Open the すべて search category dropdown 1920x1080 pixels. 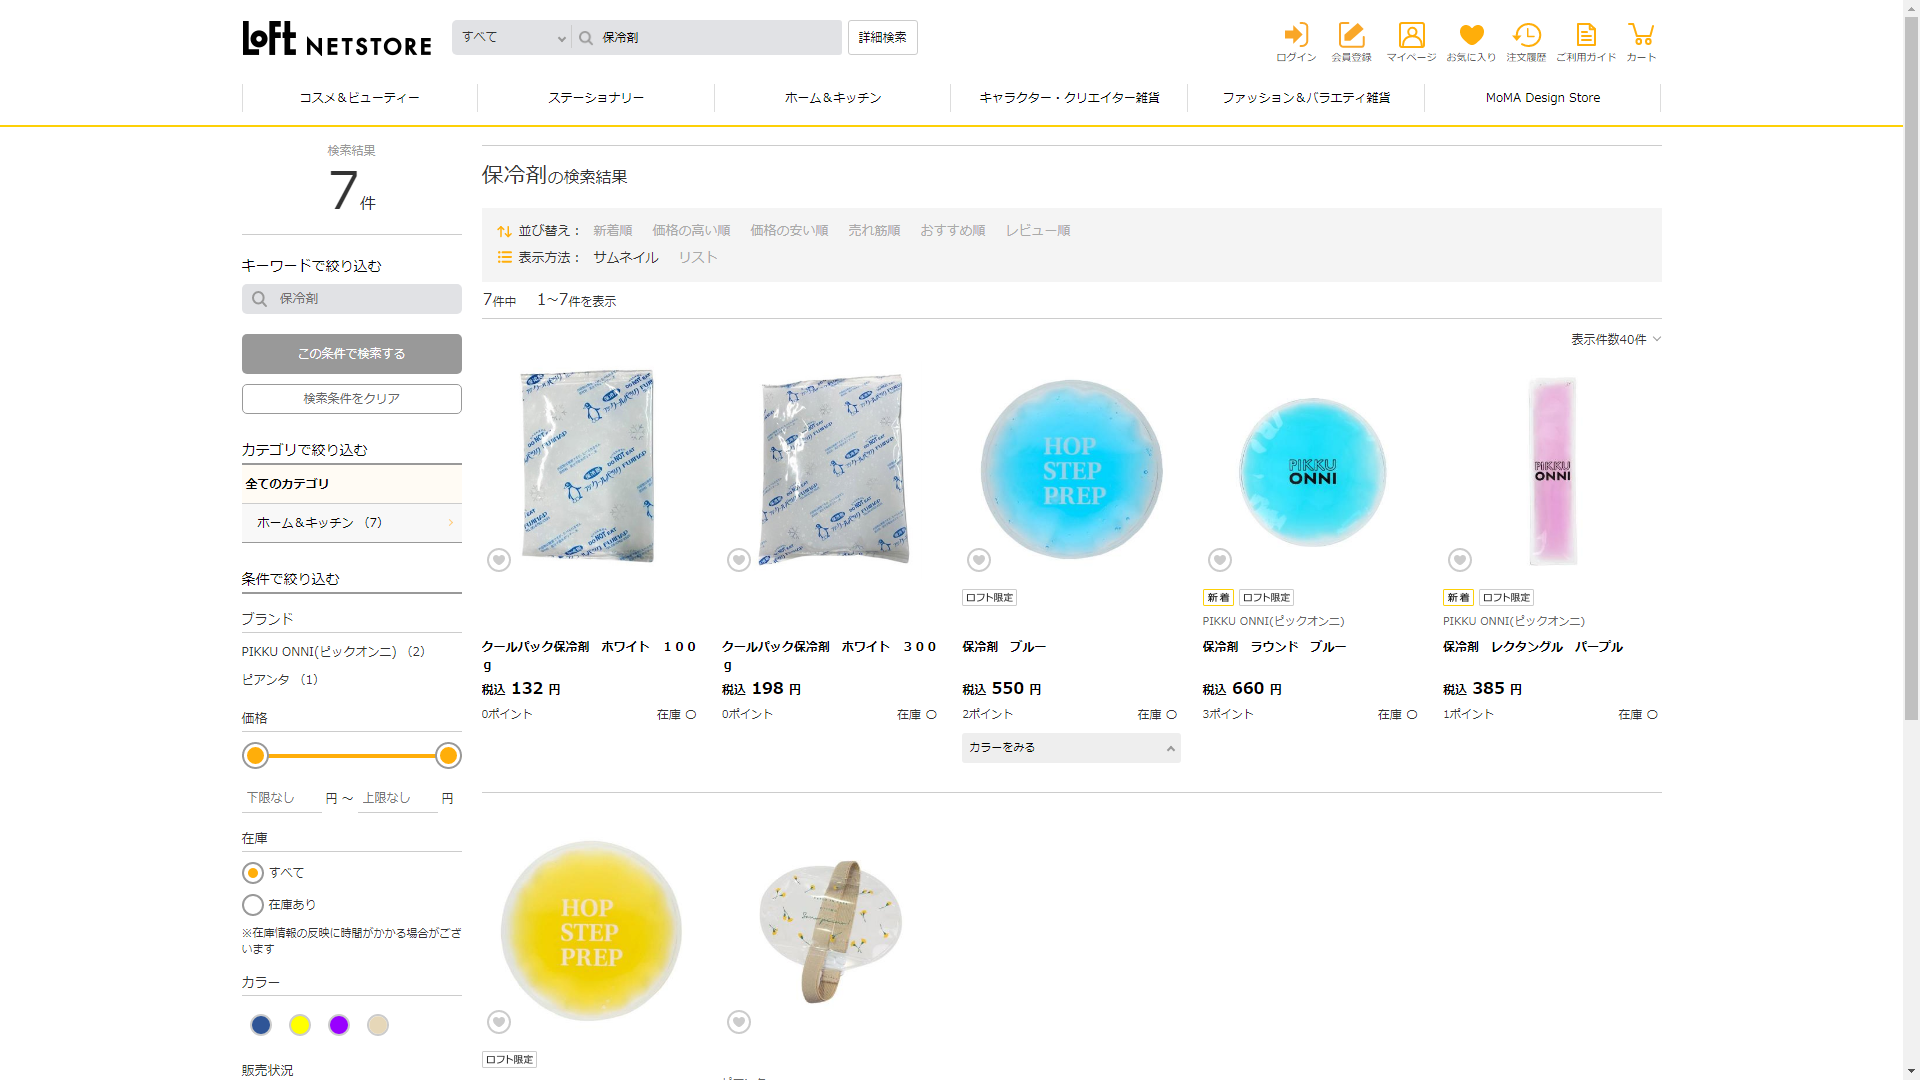click(512, 38)
